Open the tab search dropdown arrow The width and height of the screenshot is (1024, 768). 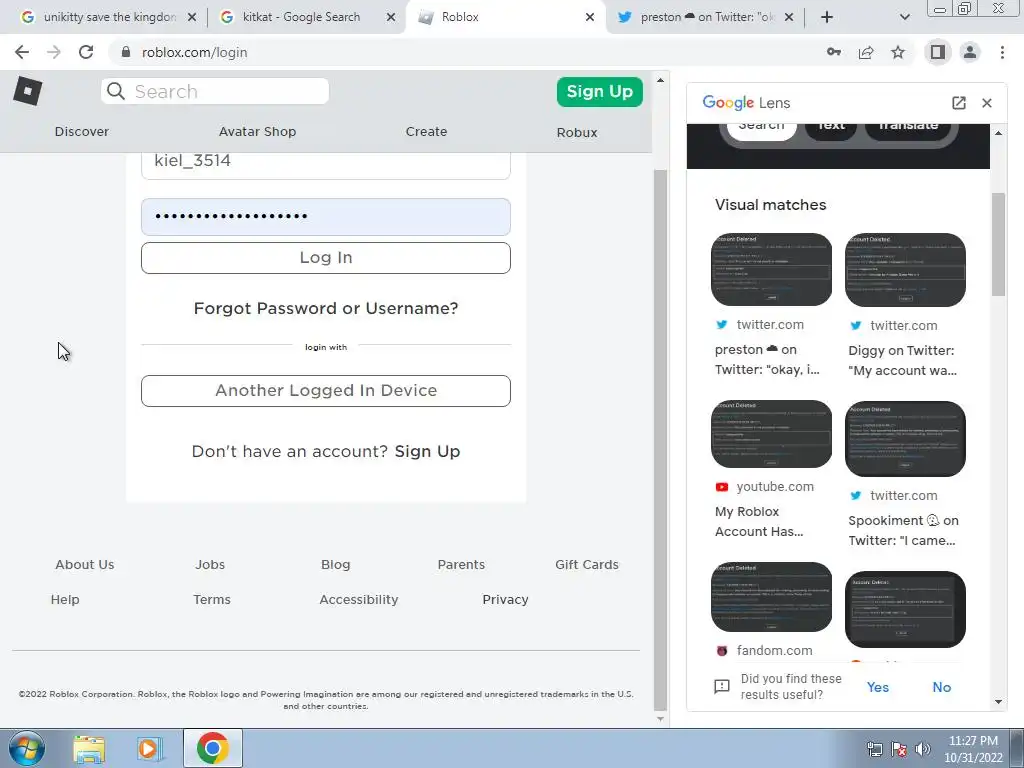(x=904, y=17)
